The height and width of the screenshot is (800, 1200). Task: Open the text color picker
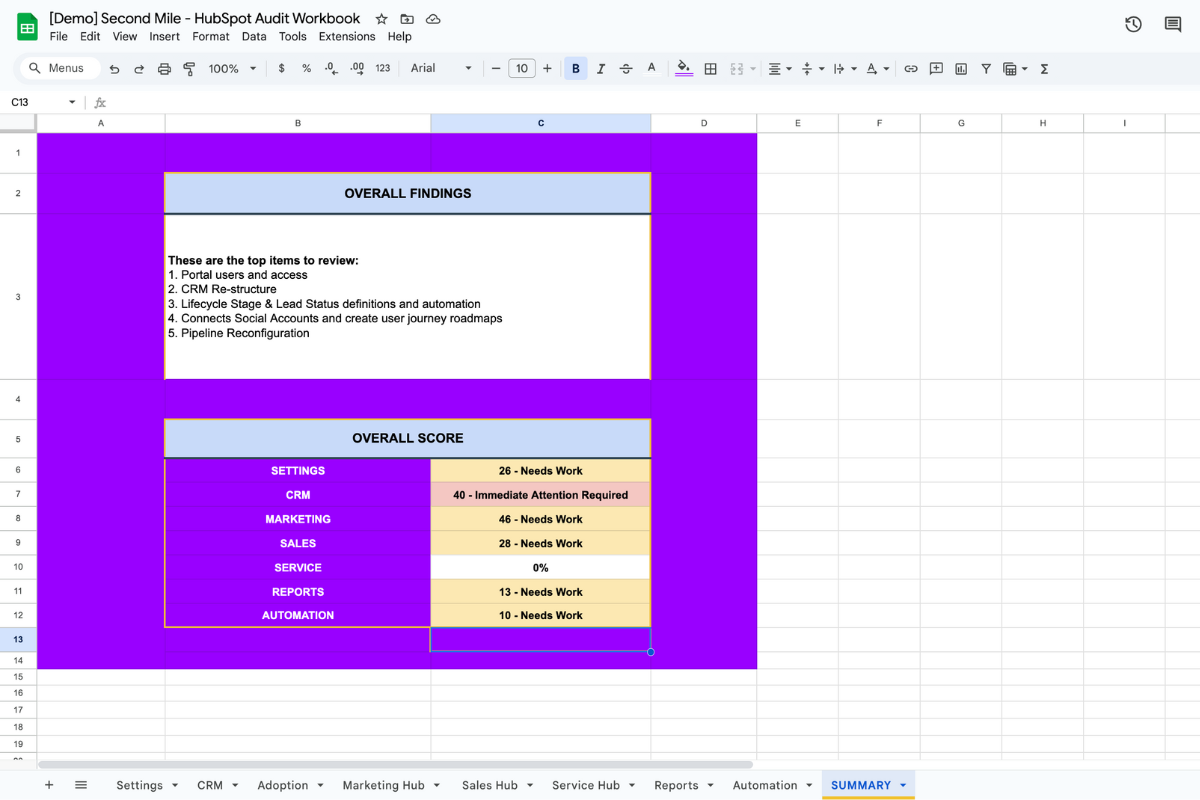click(651, 69)
